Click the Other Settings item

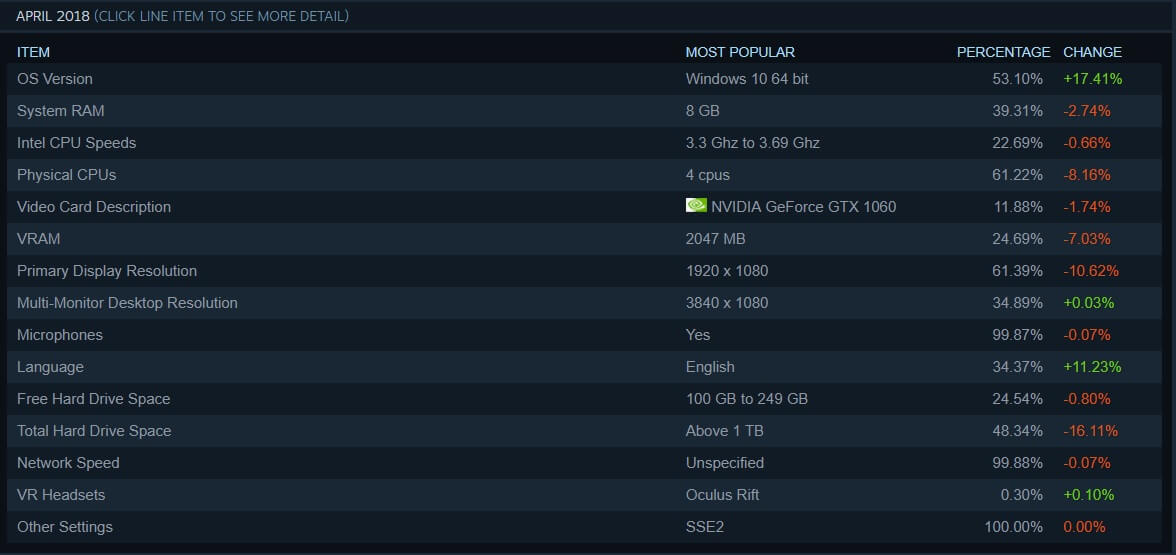click(65, 527)
